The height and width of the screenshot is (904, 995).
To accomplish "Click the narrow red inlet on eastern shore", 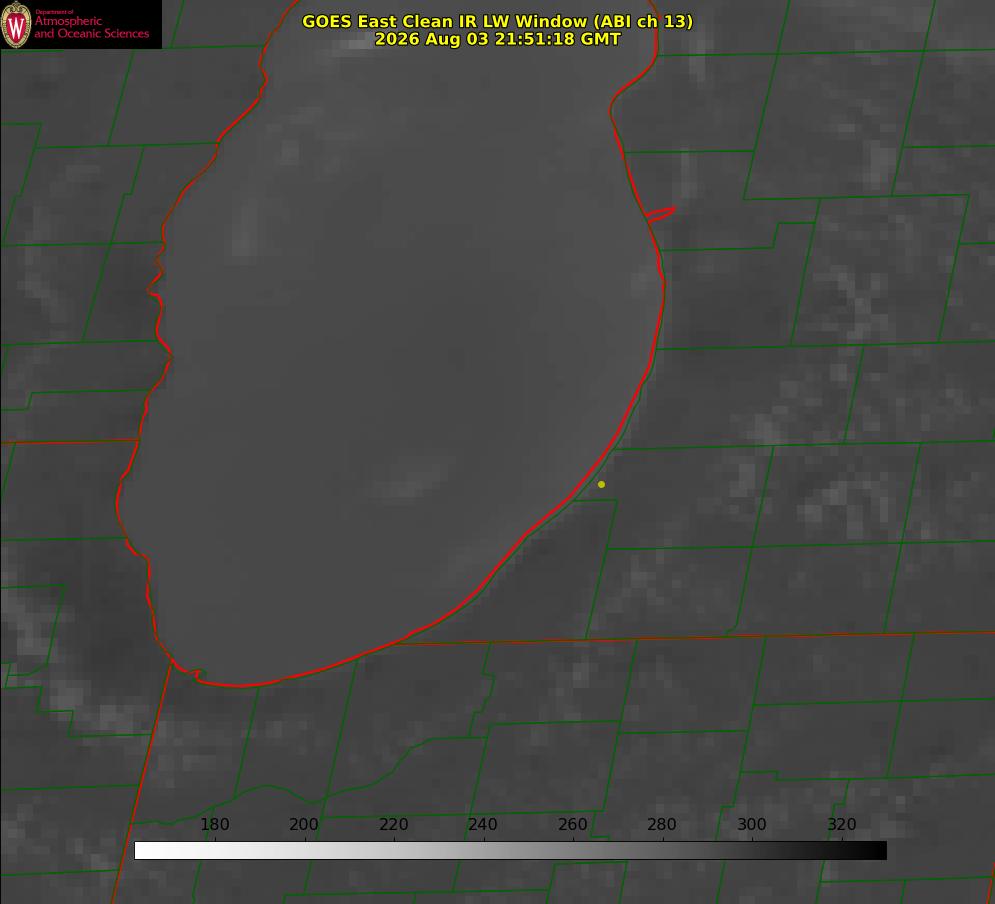I will (x=660, y=213).
